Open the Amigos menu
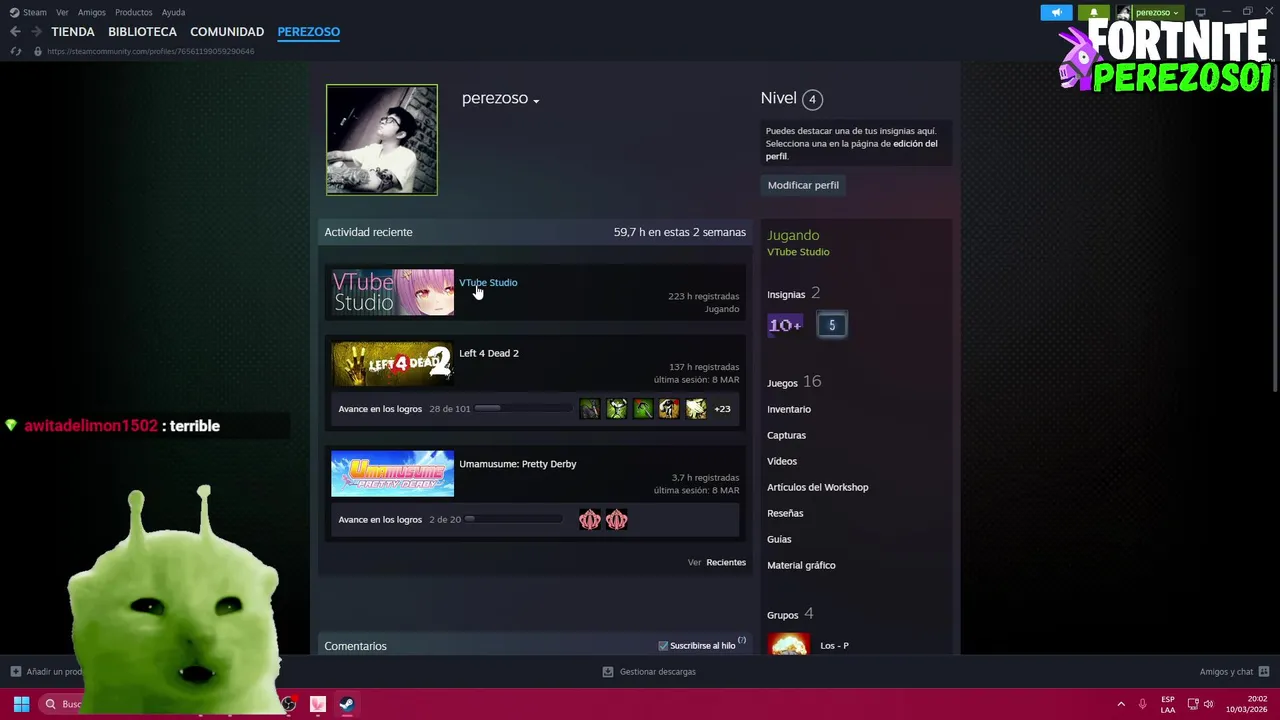 pyautogui.click(x=91, y=12)
